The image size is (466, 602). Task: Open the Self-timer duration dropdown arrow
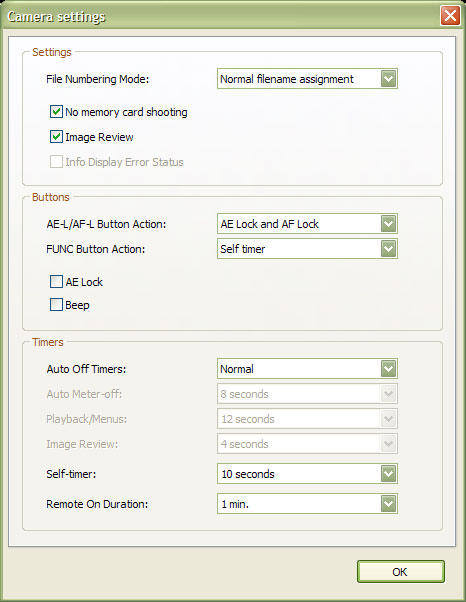click(x=388, y=474)
